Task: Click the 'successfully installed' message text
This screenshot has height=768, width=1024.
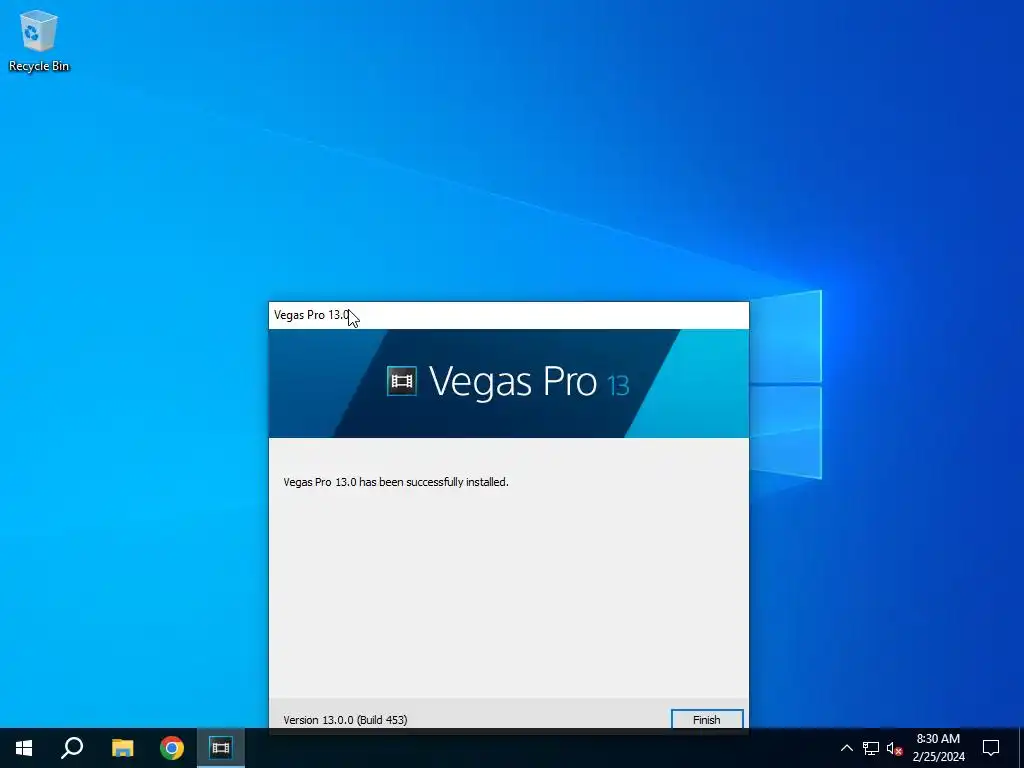Action: [396, 482]
